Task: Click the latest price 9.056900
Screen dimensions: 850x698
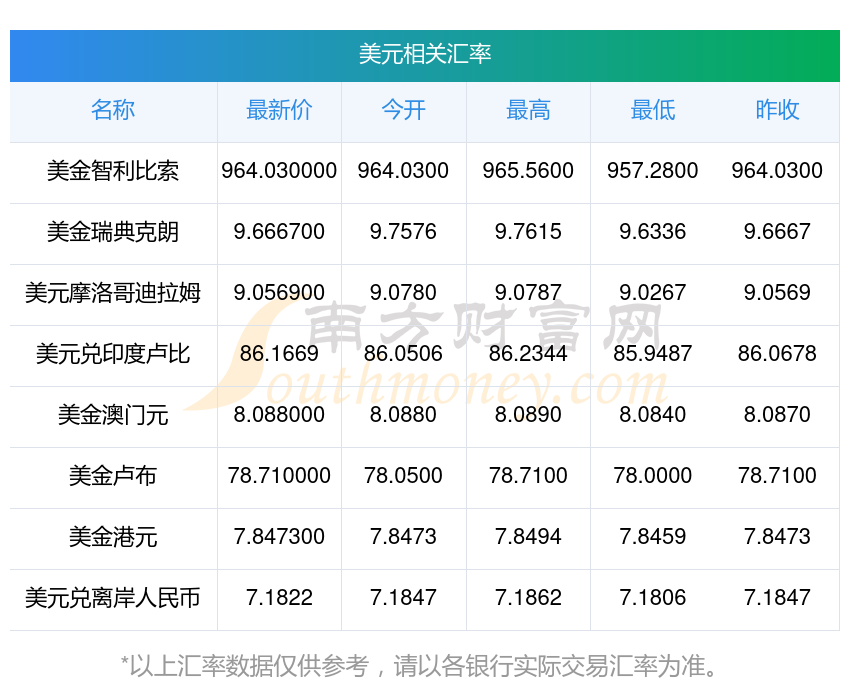Action: [279, 293]
